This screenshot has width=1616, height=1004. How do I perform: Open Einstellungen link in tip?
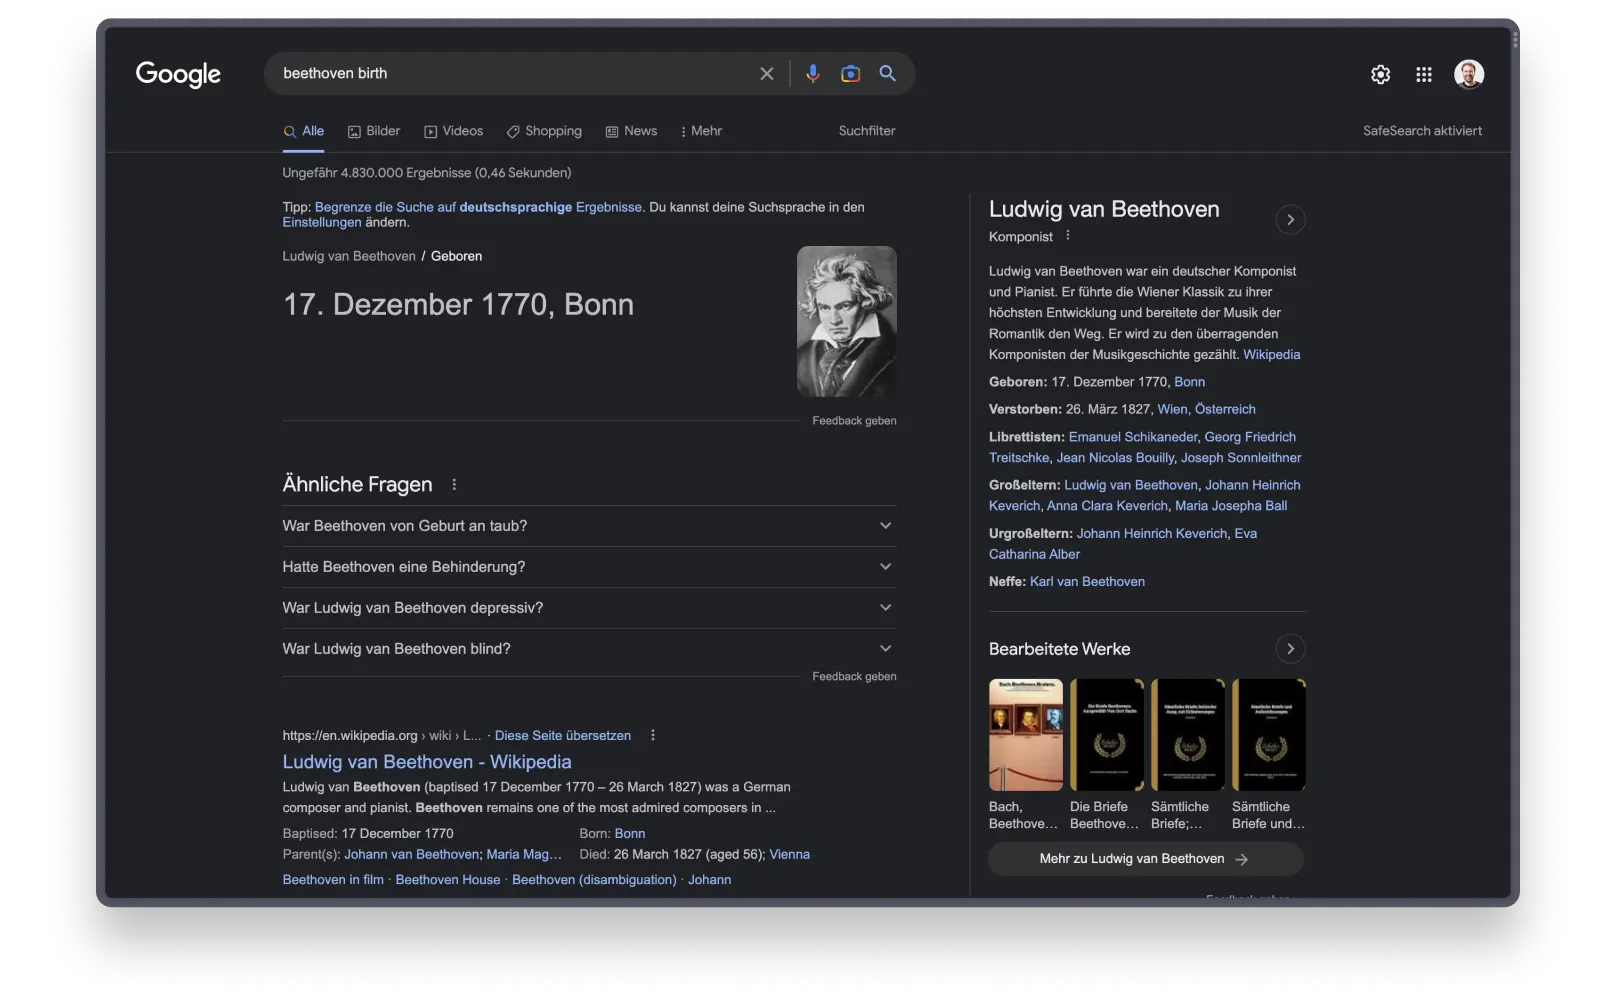click(x=322, y=222)
